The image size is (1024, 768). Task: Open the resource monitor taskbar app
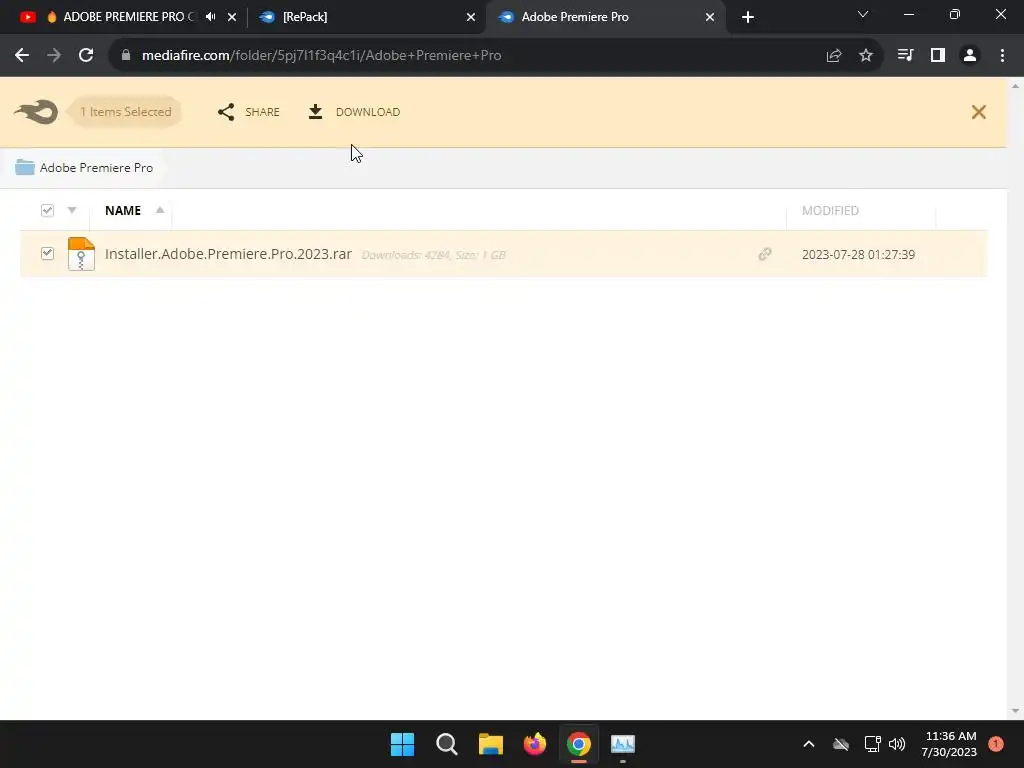(x=623, y=744)
